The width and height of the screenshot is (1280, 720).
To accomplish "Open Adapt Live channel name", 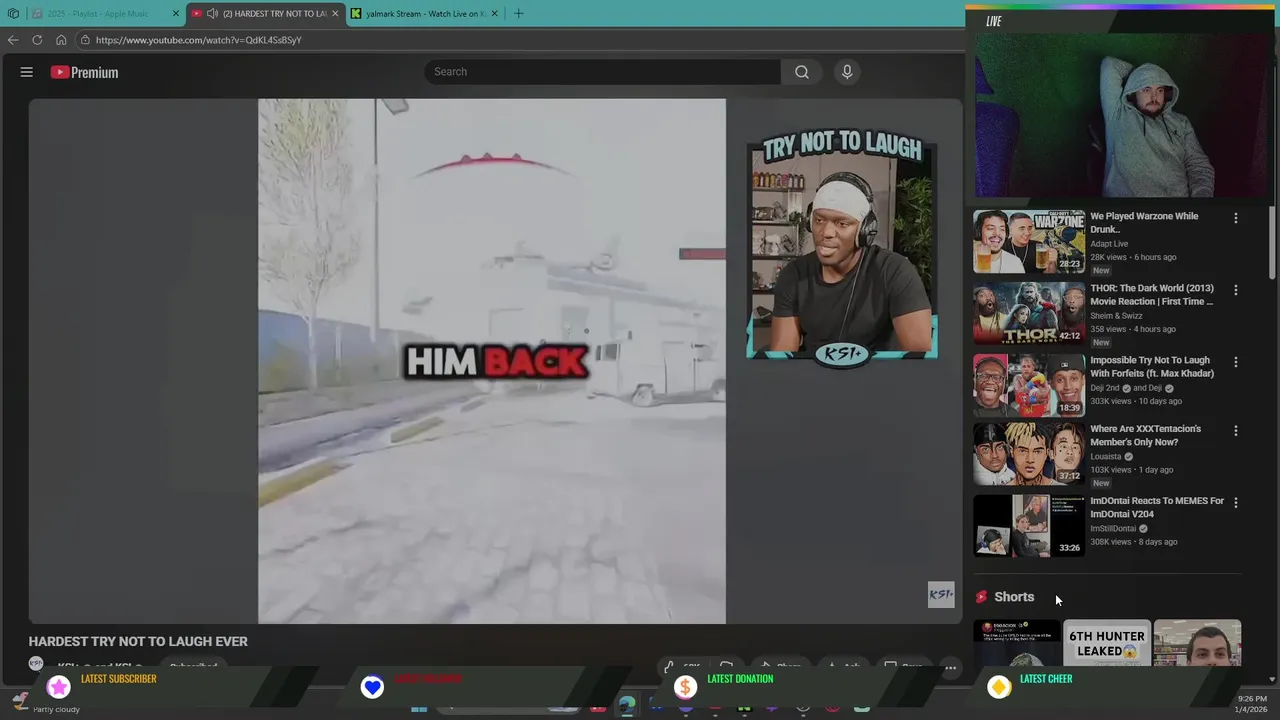I will click(1109, 244).
